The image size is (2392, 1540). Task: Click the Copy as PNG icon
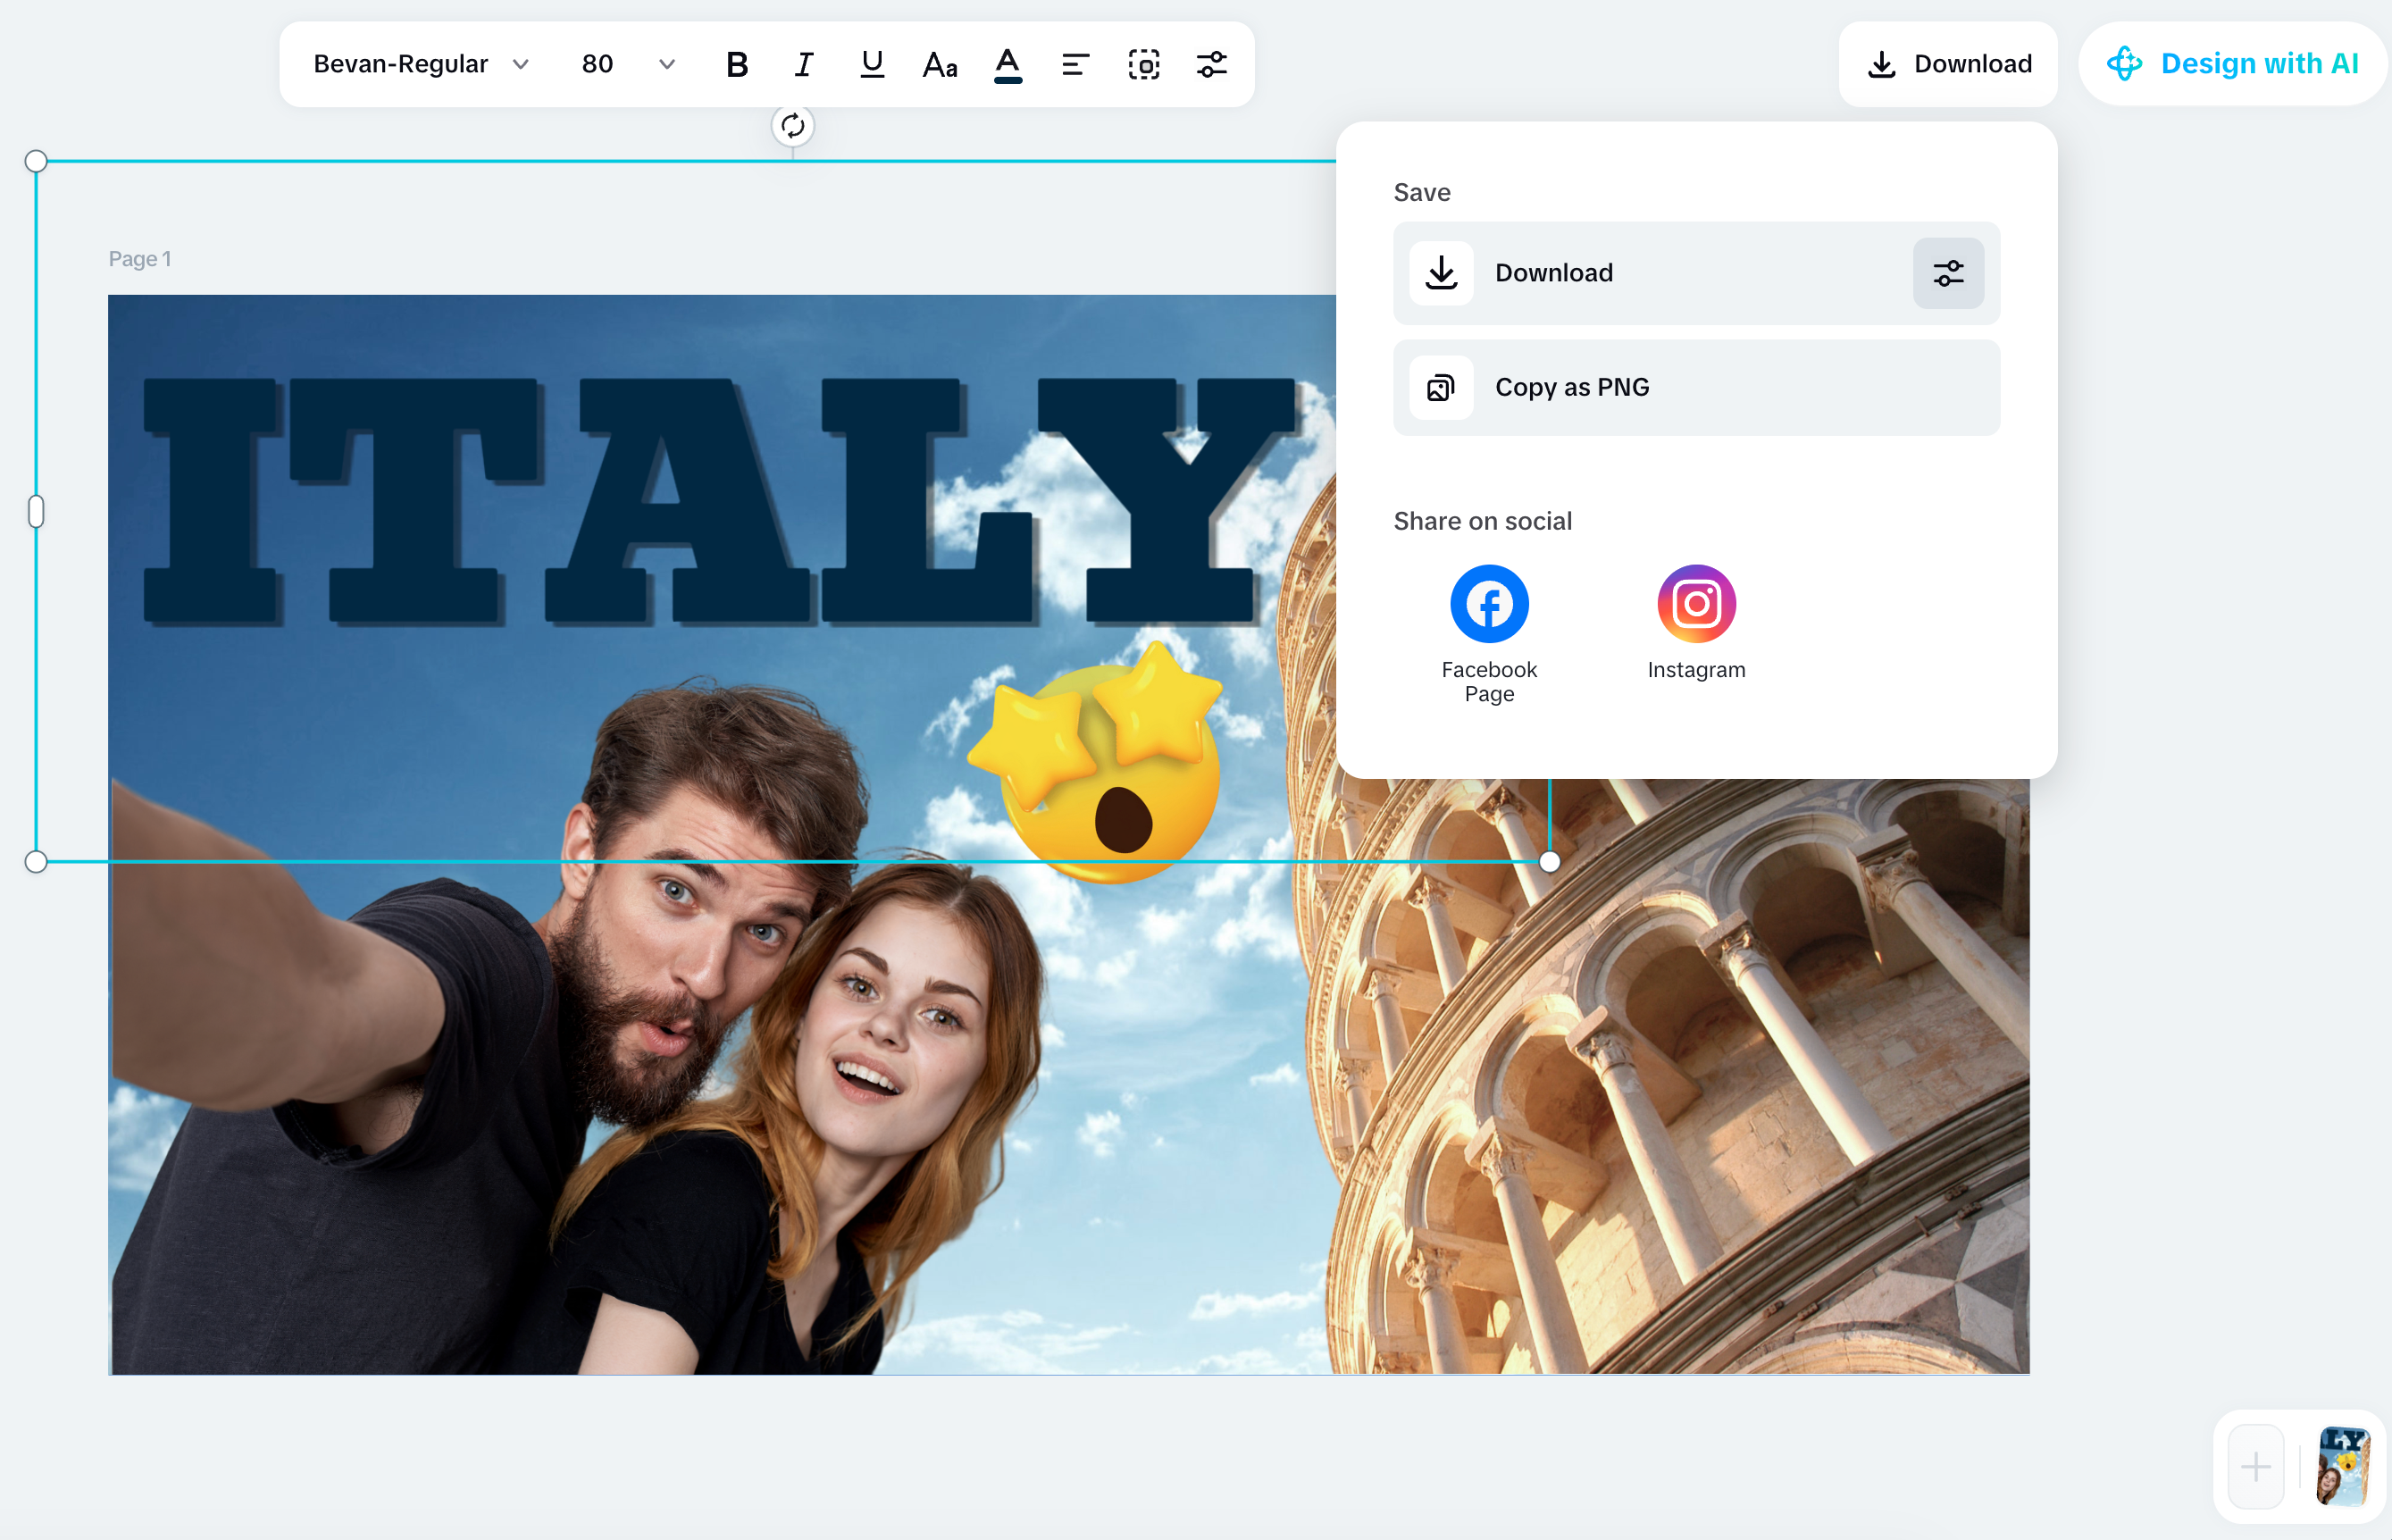[x=1440, y=387]
